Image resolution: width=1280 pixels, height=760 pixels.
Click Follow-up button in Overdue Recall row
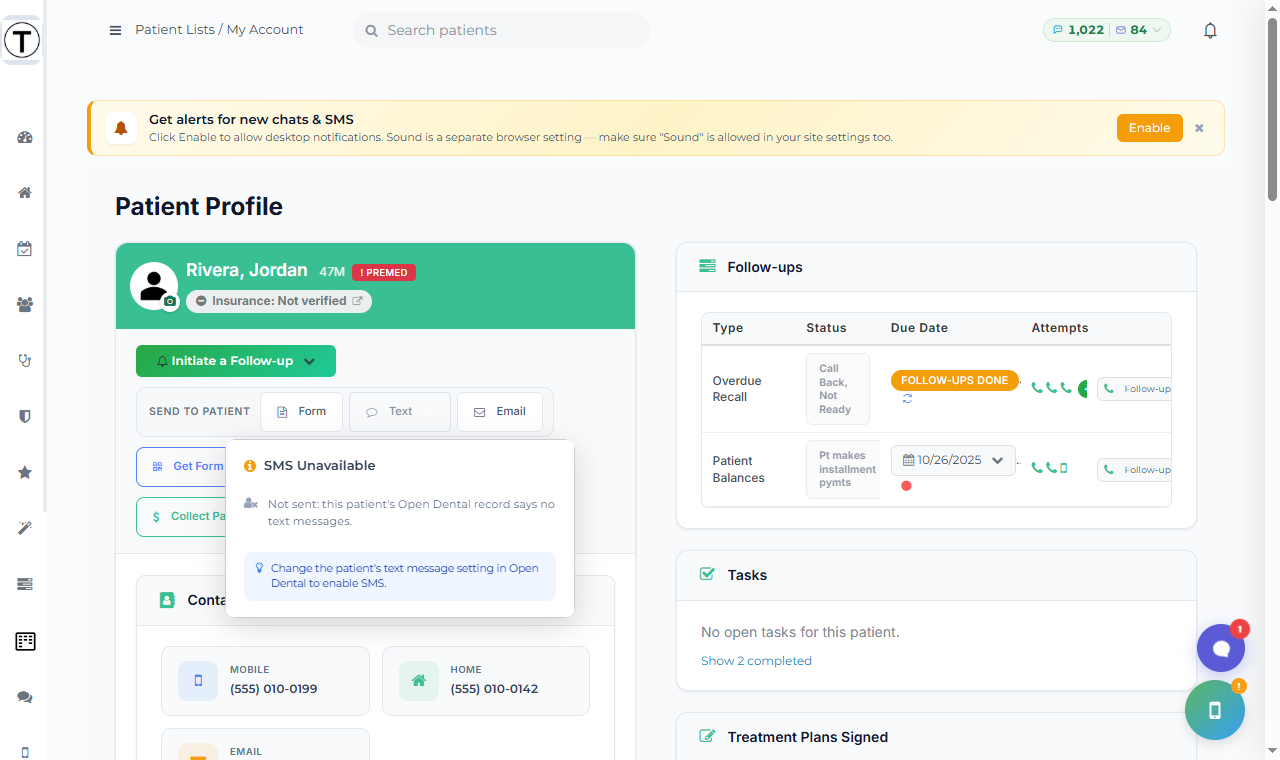click(1134, 388)
